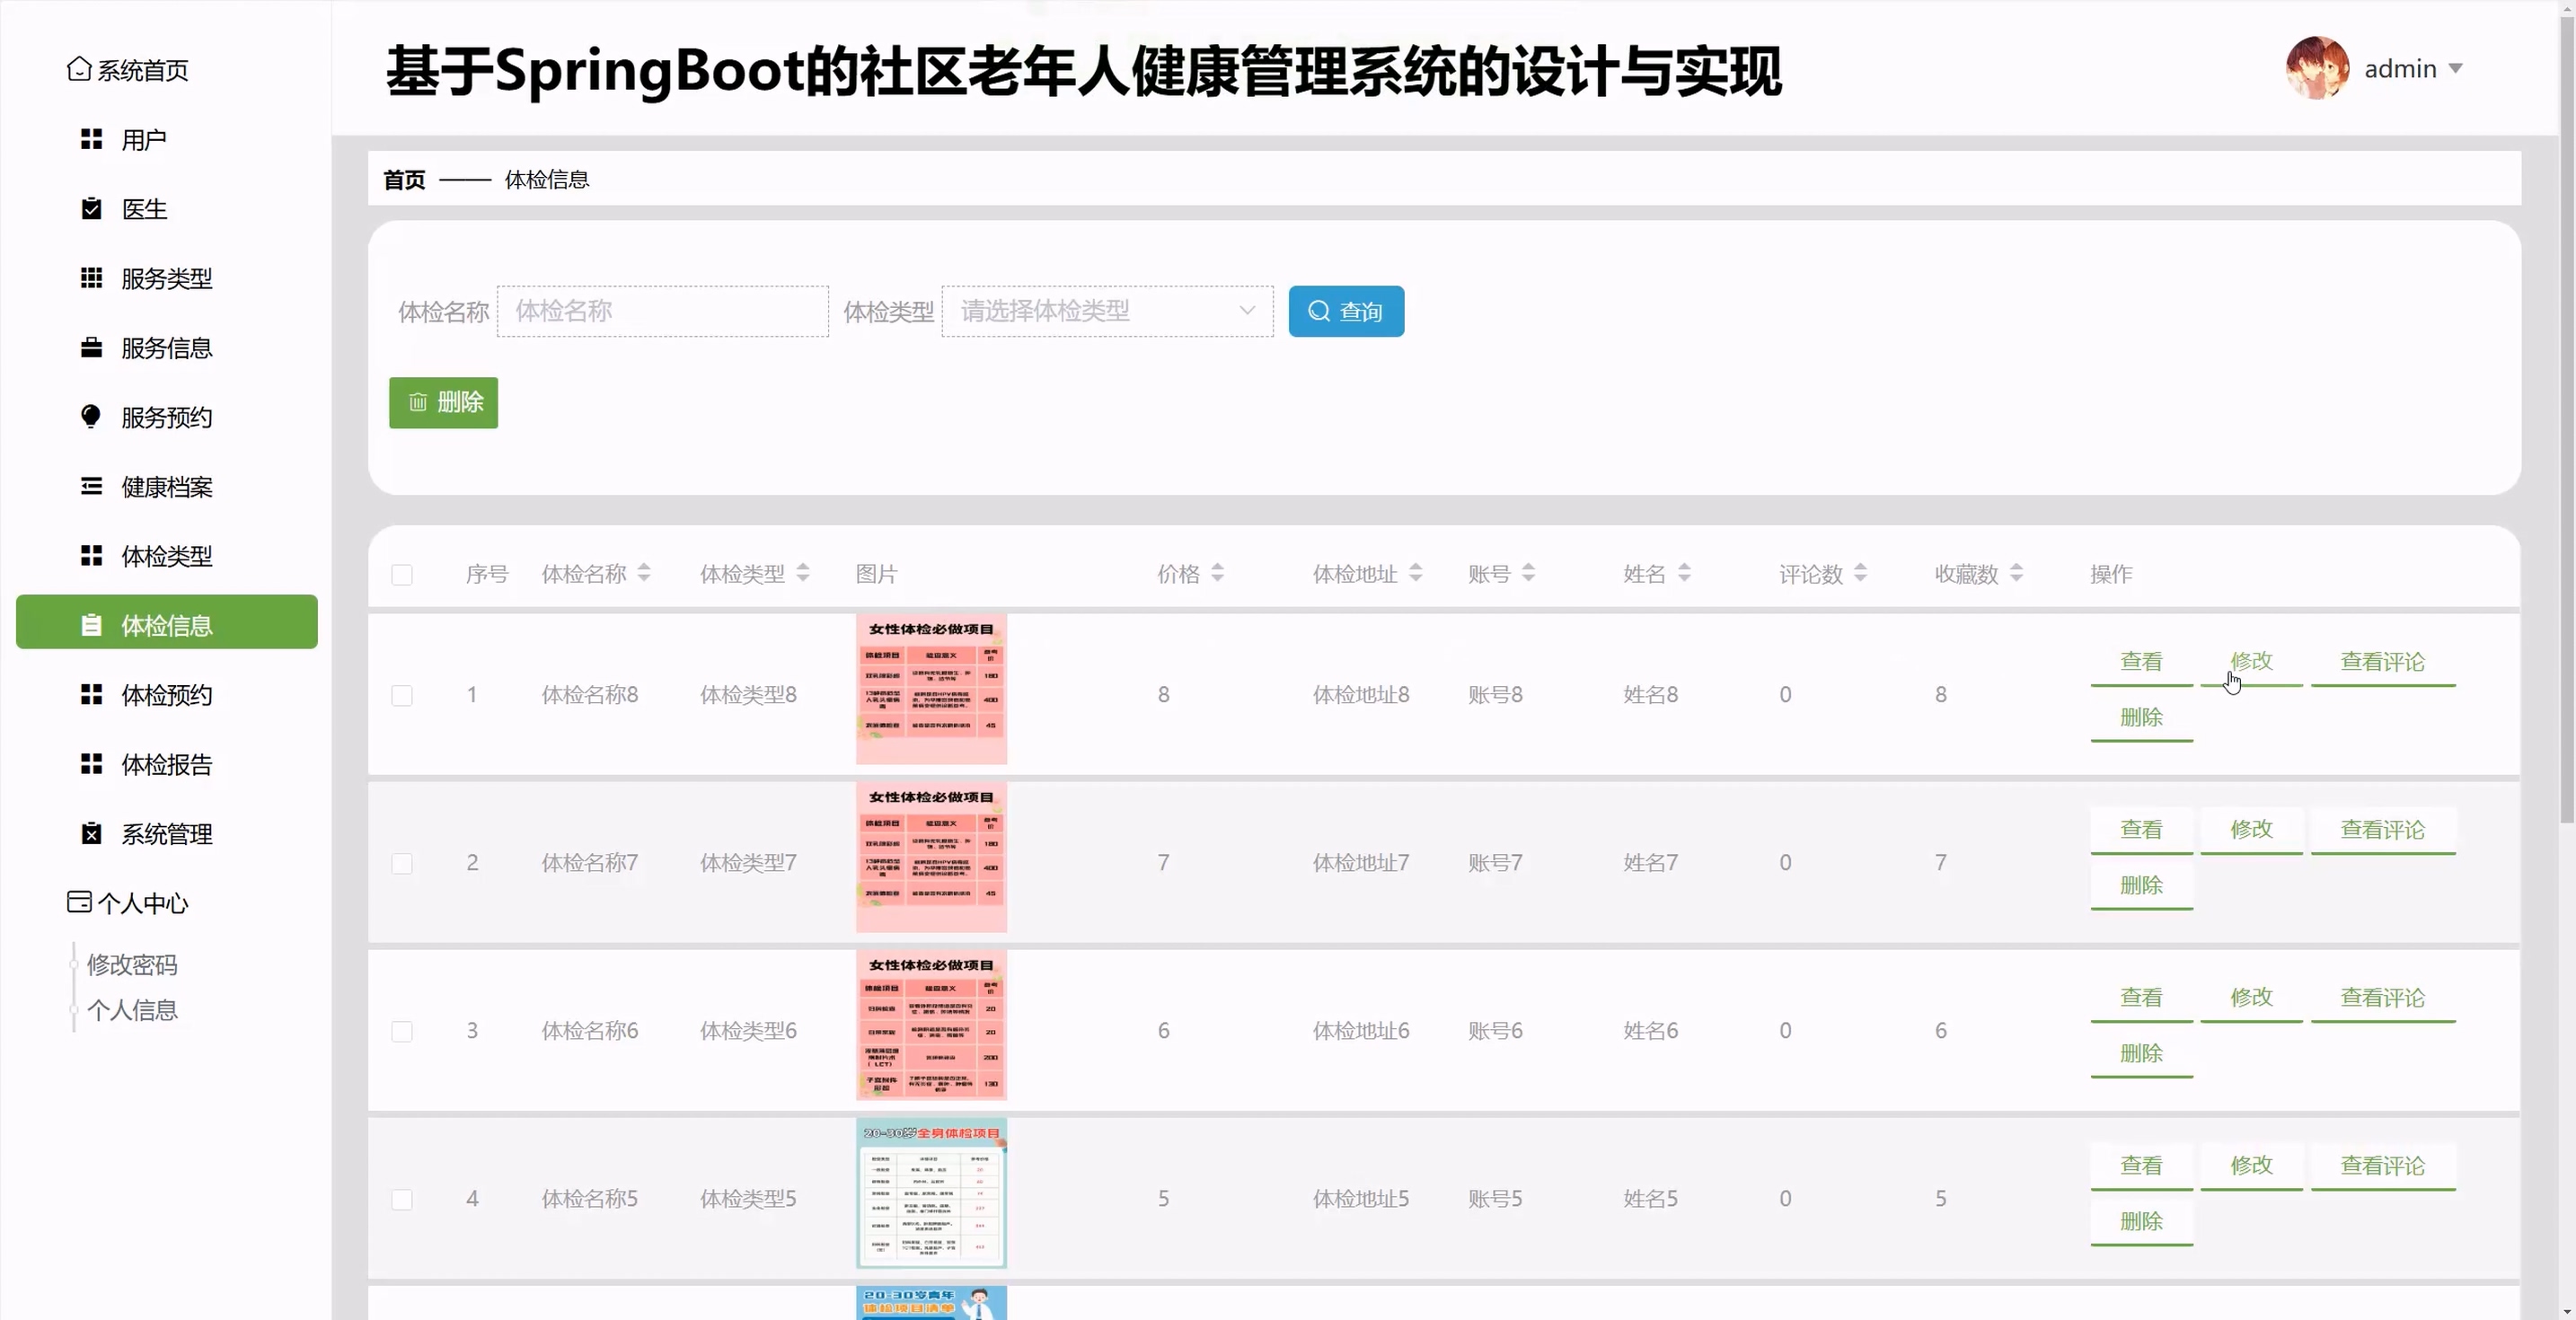2576x1320 pixels.
Task: Open the 体检预约 menu item
Action: (166, 695)
